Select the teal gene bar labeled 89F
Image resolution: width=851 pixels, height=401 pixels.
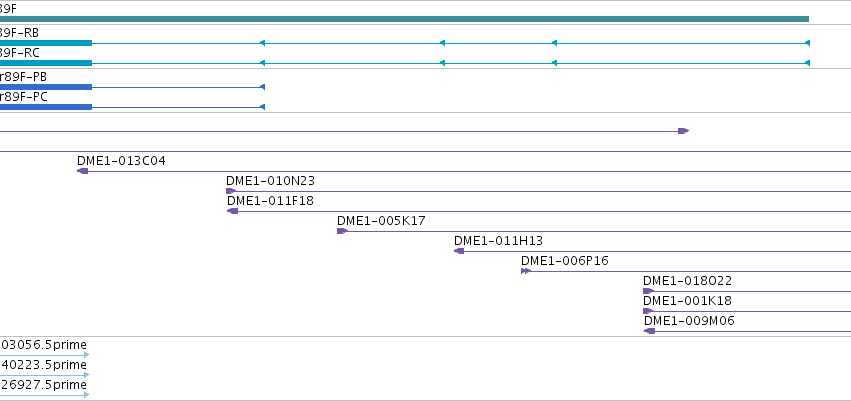point(404,19)
